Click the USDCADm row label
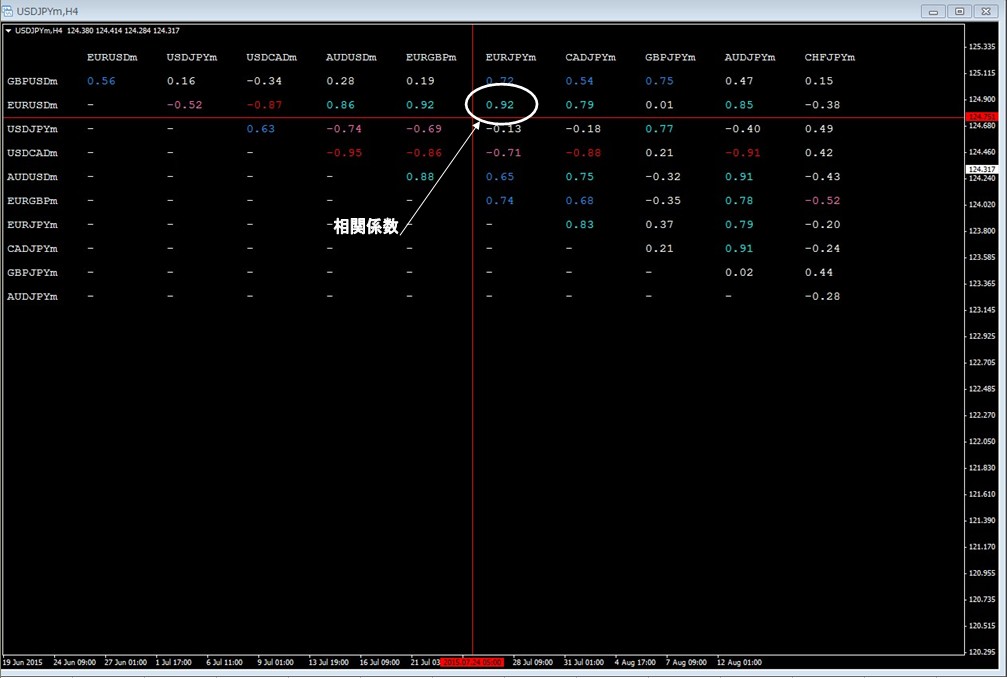The width and height of the screenshot is (1007, 678). point(32,153)
